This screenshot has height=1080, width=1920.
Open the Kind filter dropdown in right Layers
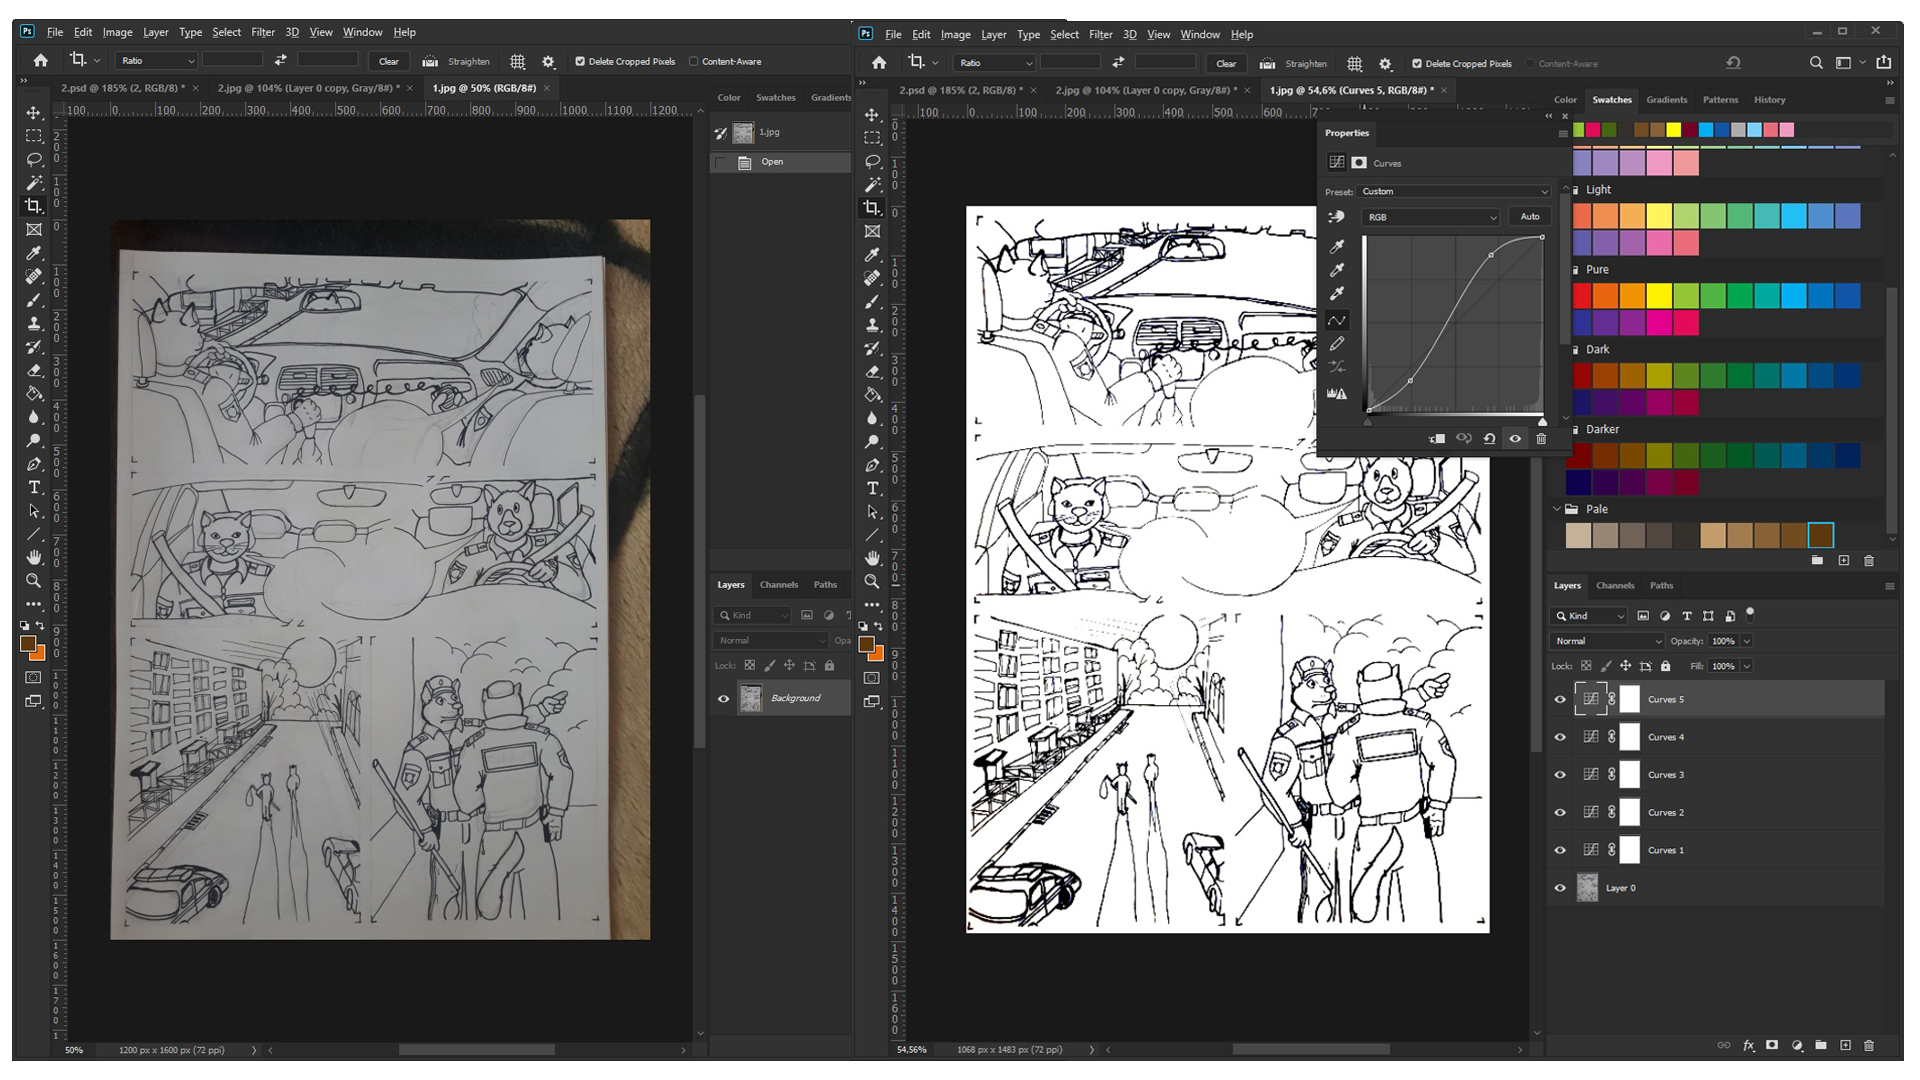(1590, 616)
